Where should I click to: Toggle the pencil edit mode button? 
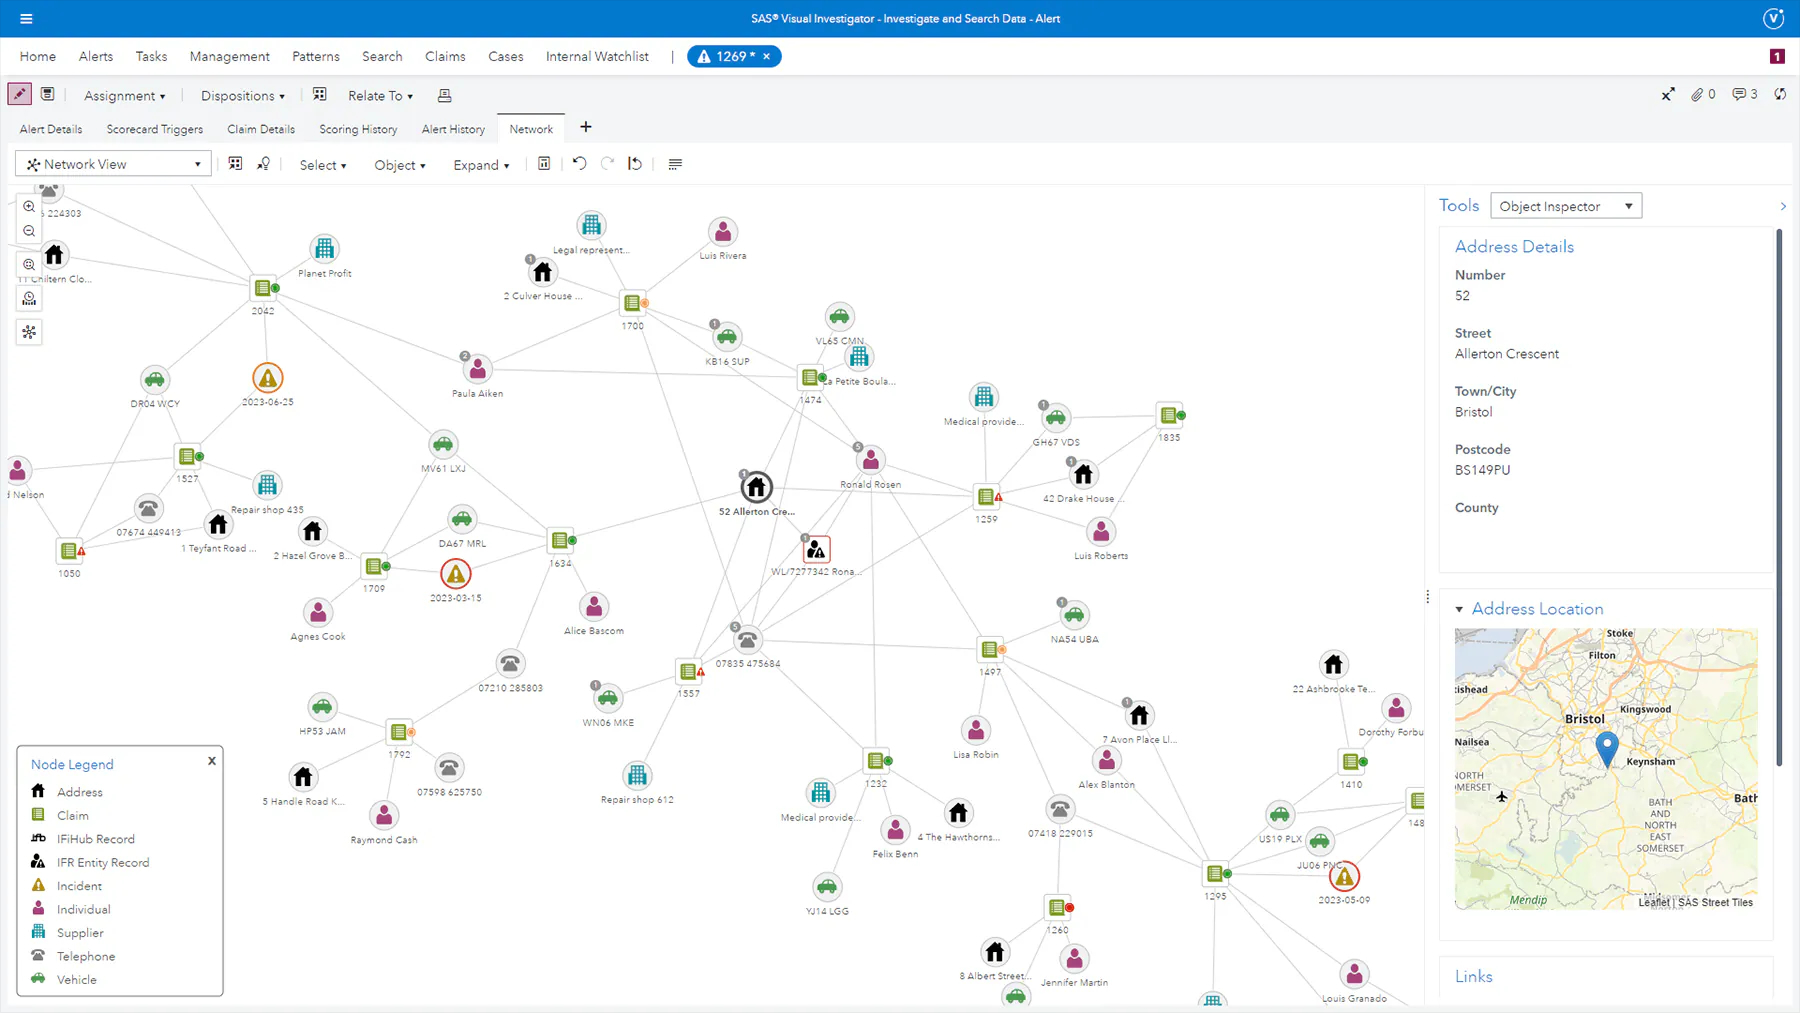click(19, 95)
